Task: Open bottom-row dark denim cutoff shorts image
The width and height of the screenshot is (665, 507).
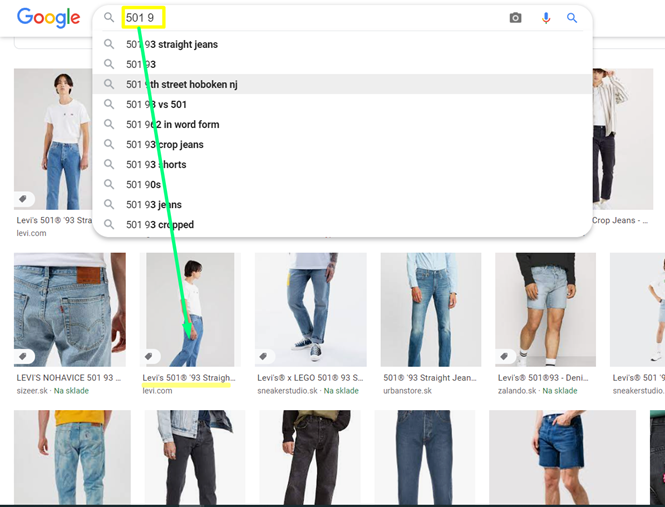Action: 562,457
